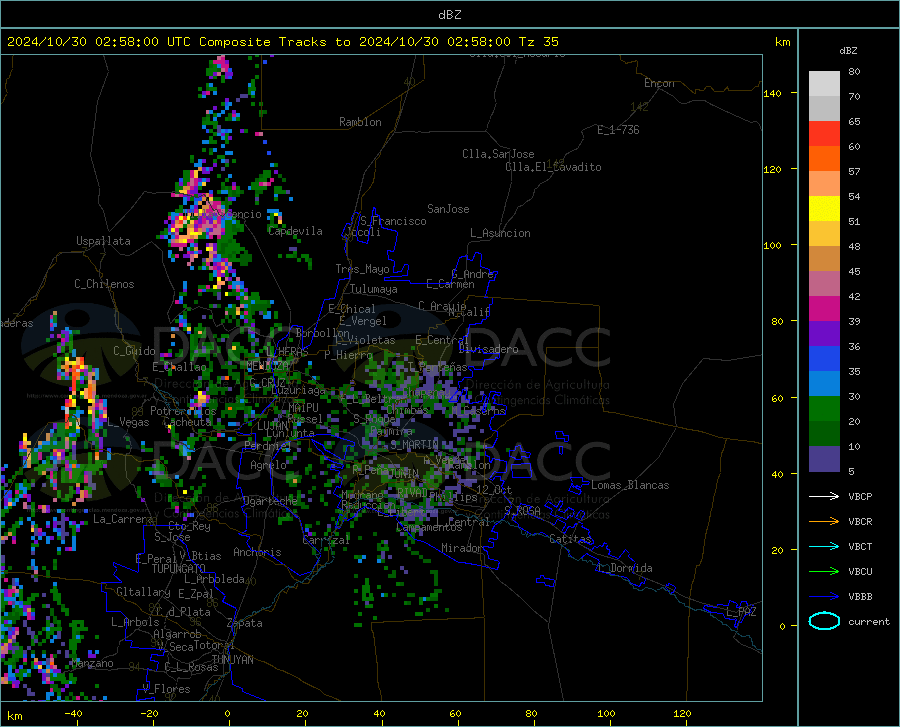Image resolution: width=900 pixels, height=727 pixels.
Task: Click the UTC Composite Tracks timestamp header
Action: coord(282,42)
